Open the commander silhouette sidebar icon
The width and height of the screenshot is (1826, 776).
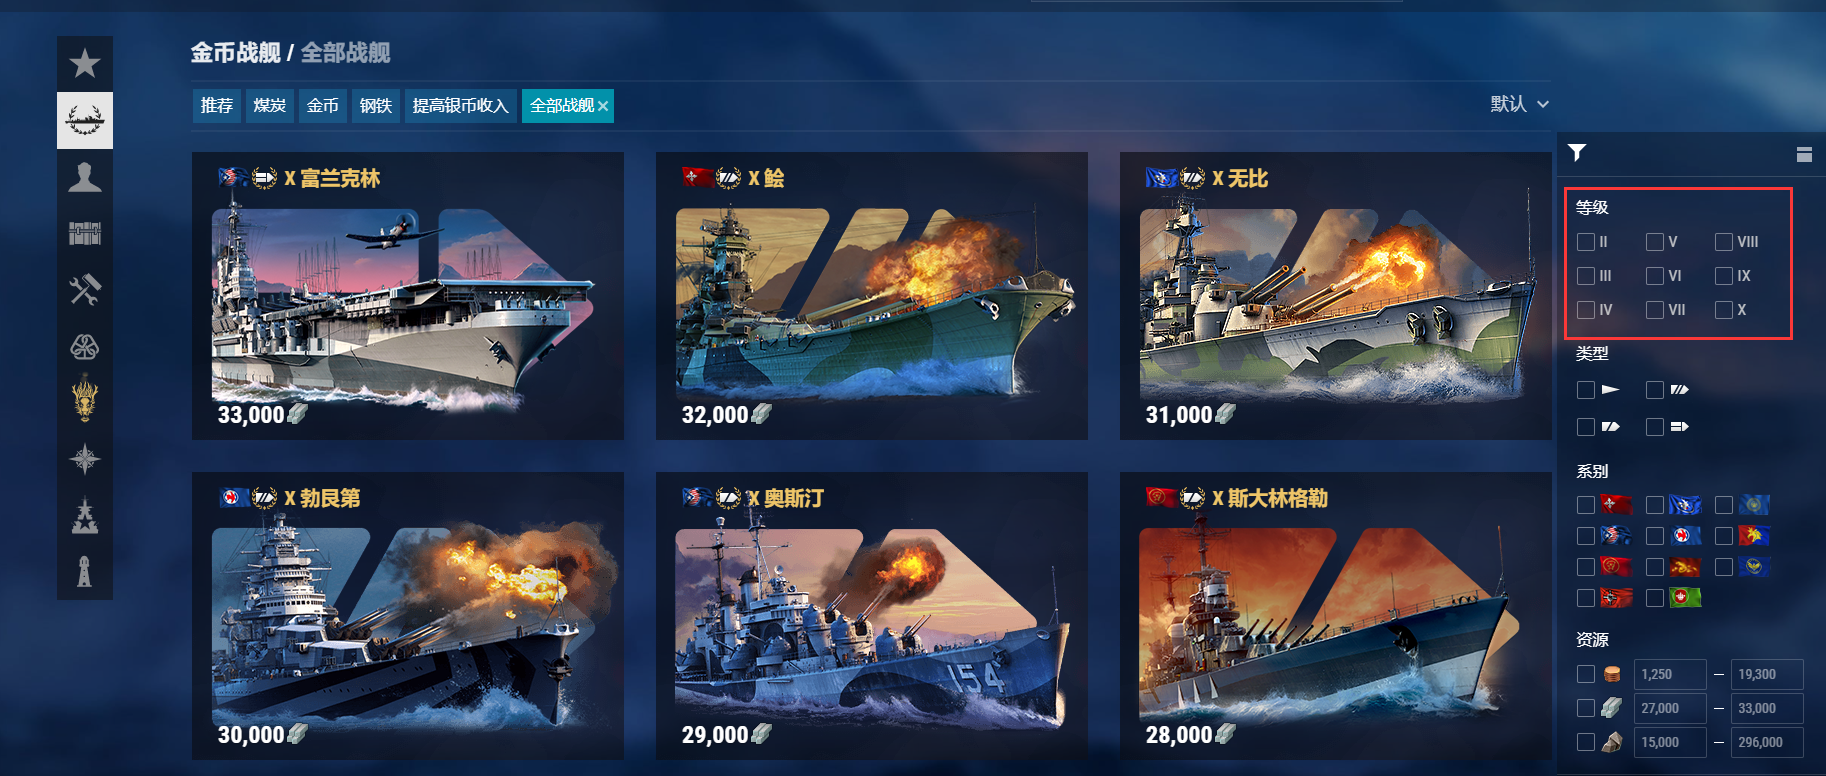85,177
